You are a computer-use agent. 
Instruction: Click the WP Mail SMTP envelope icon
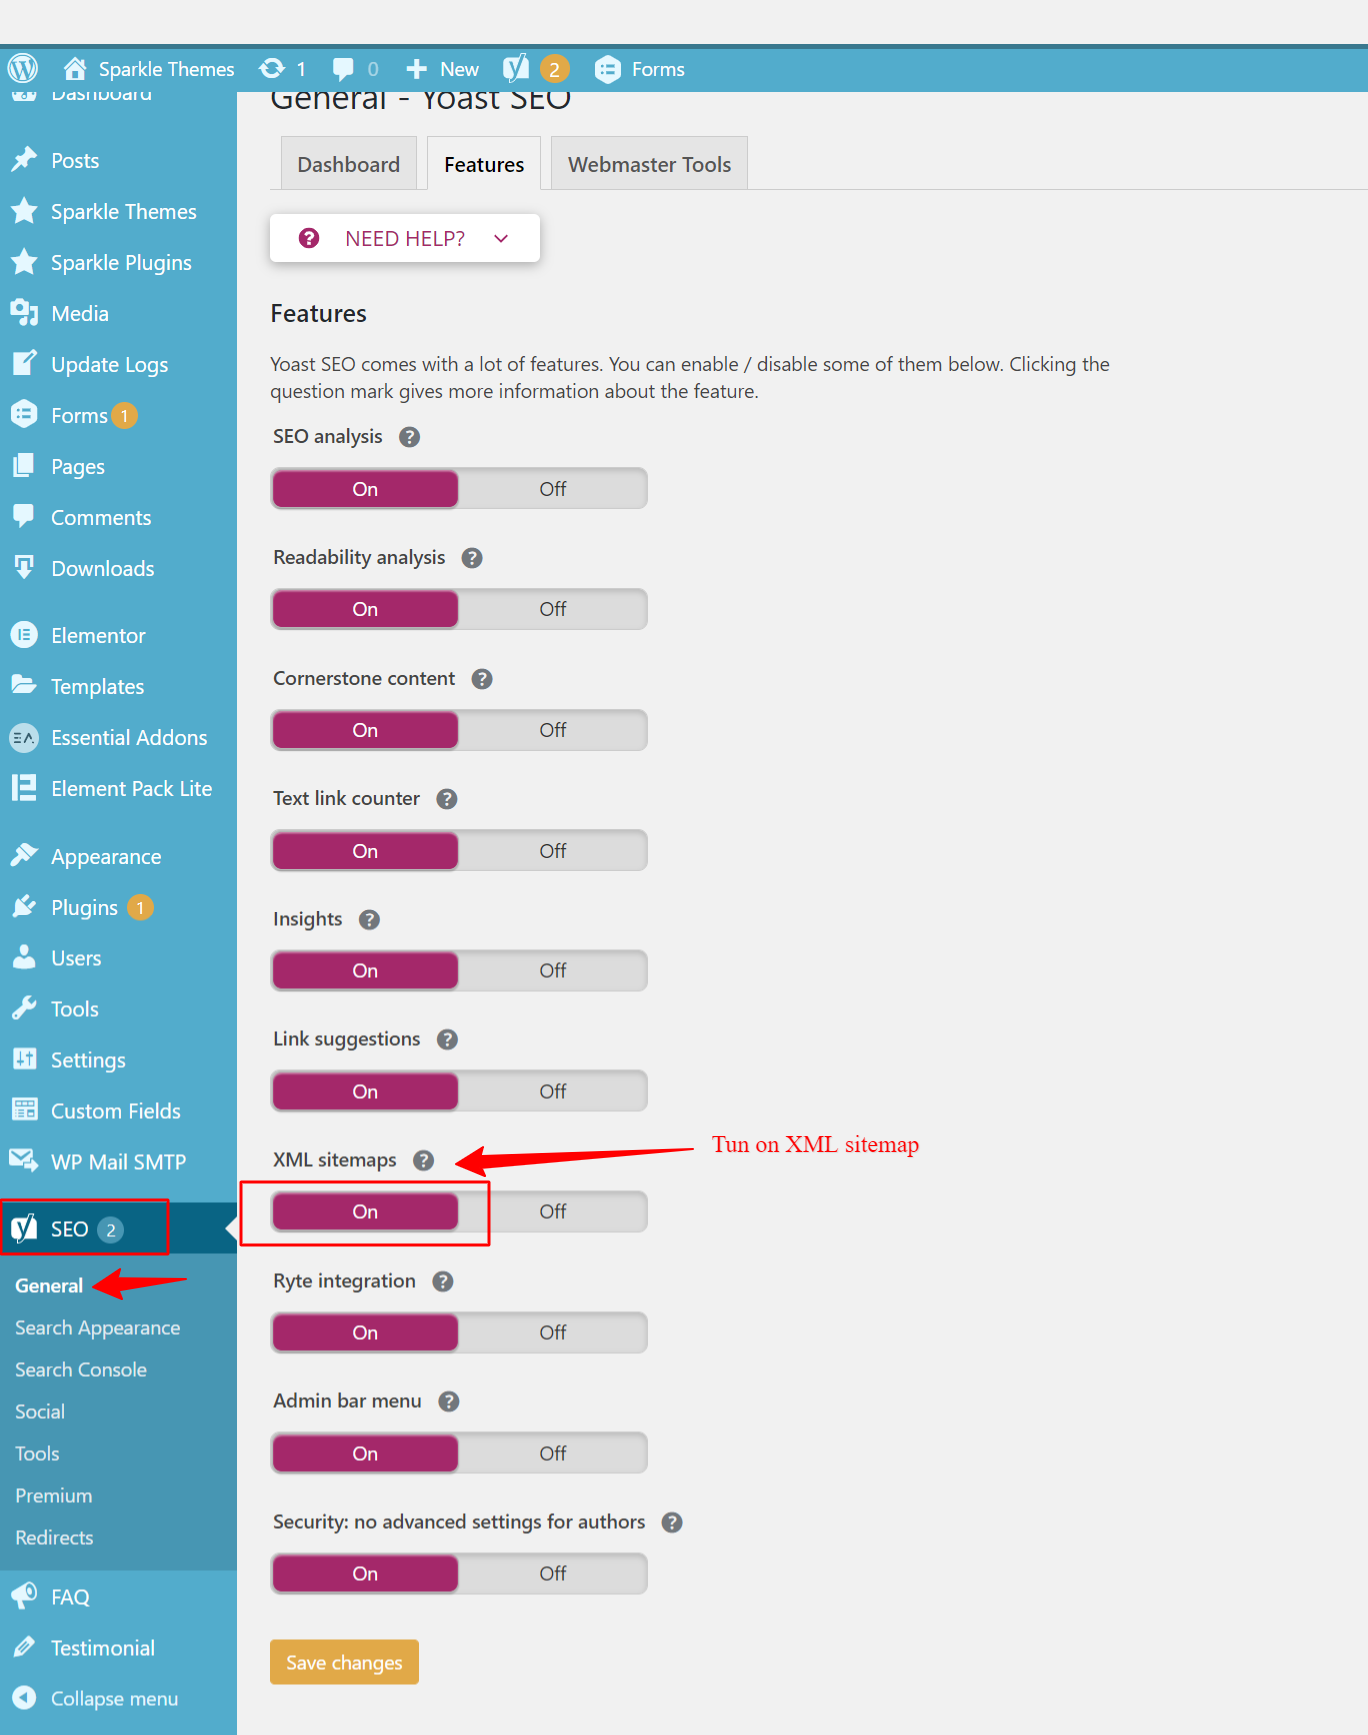coord(24,1161)
